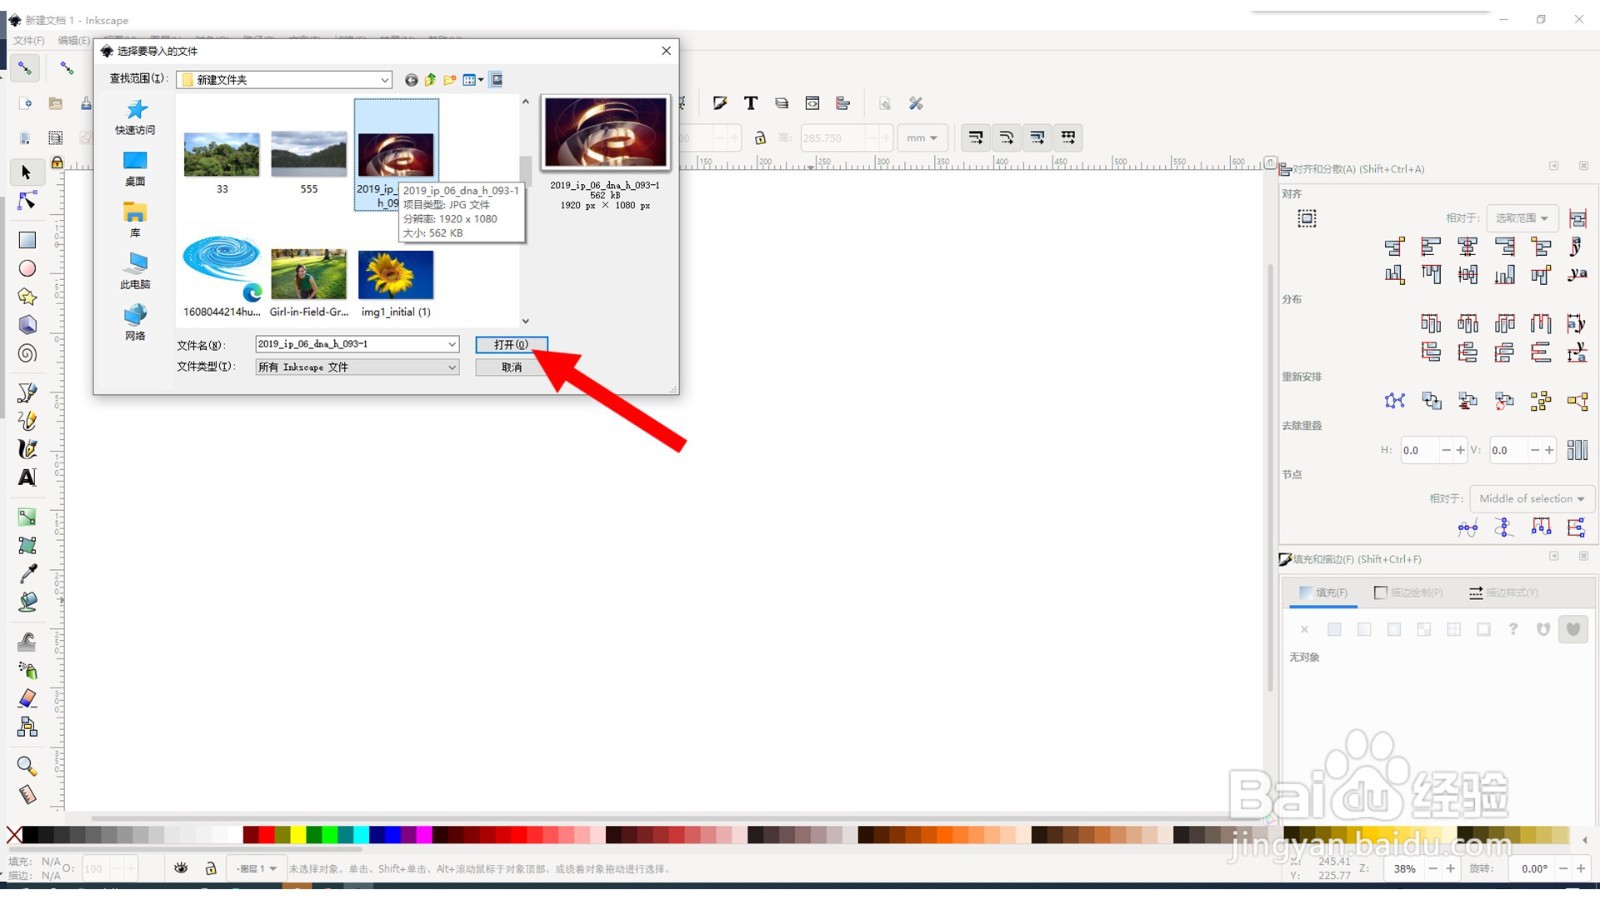
Task: Open layer selector dropdown in status bar
Action: pyautogui.click(x=256, y=868)
